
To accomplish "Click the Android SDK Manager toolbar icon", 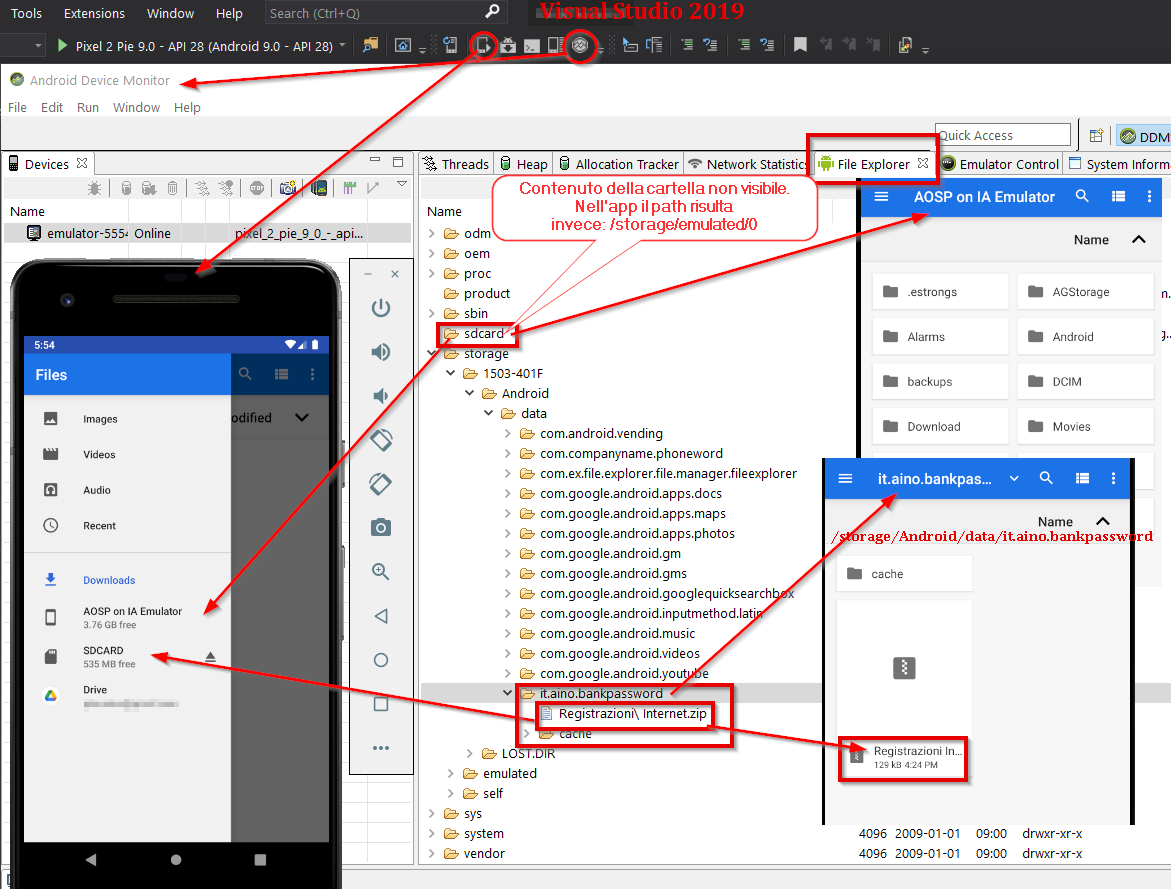I will 508,45.
